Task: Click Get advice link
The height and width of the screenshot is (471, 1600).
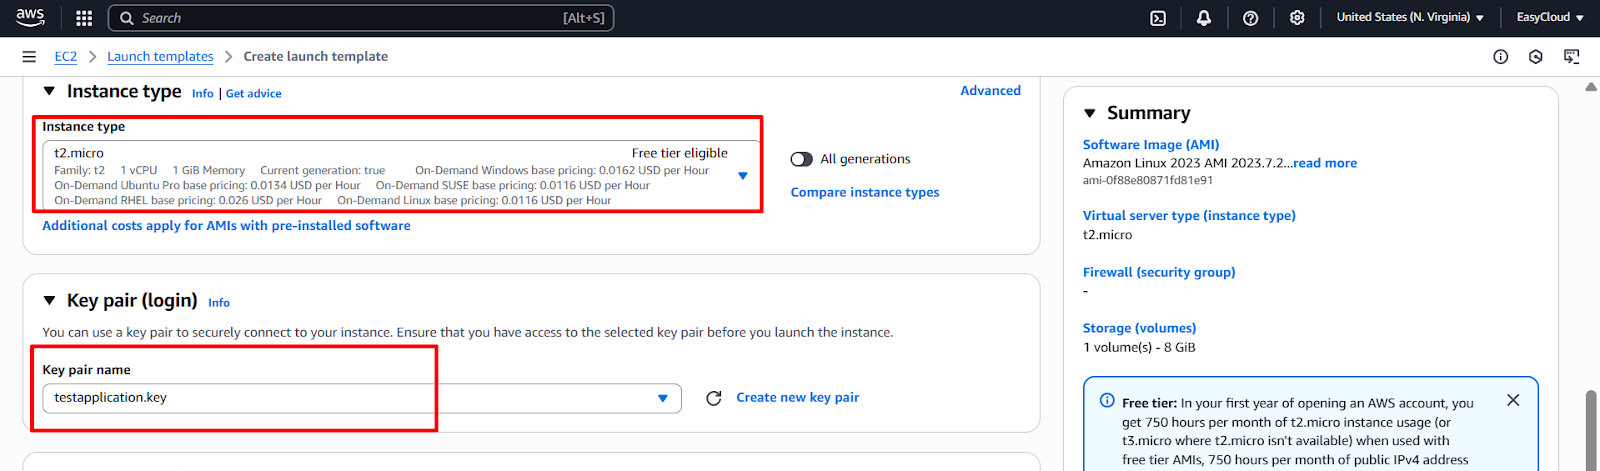Action: point(253,93)
